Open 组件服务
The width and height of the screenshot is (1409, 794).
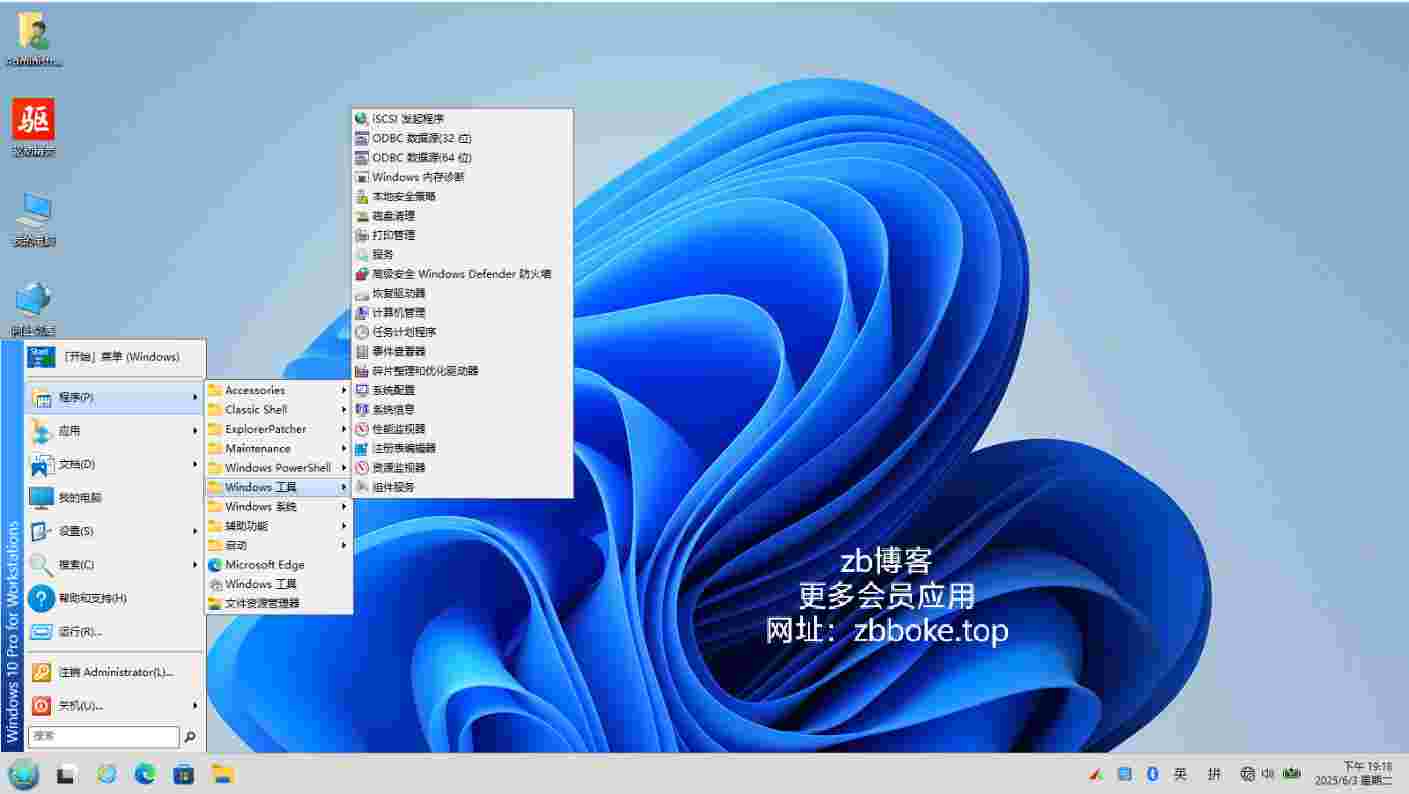[x=462, y=487]
